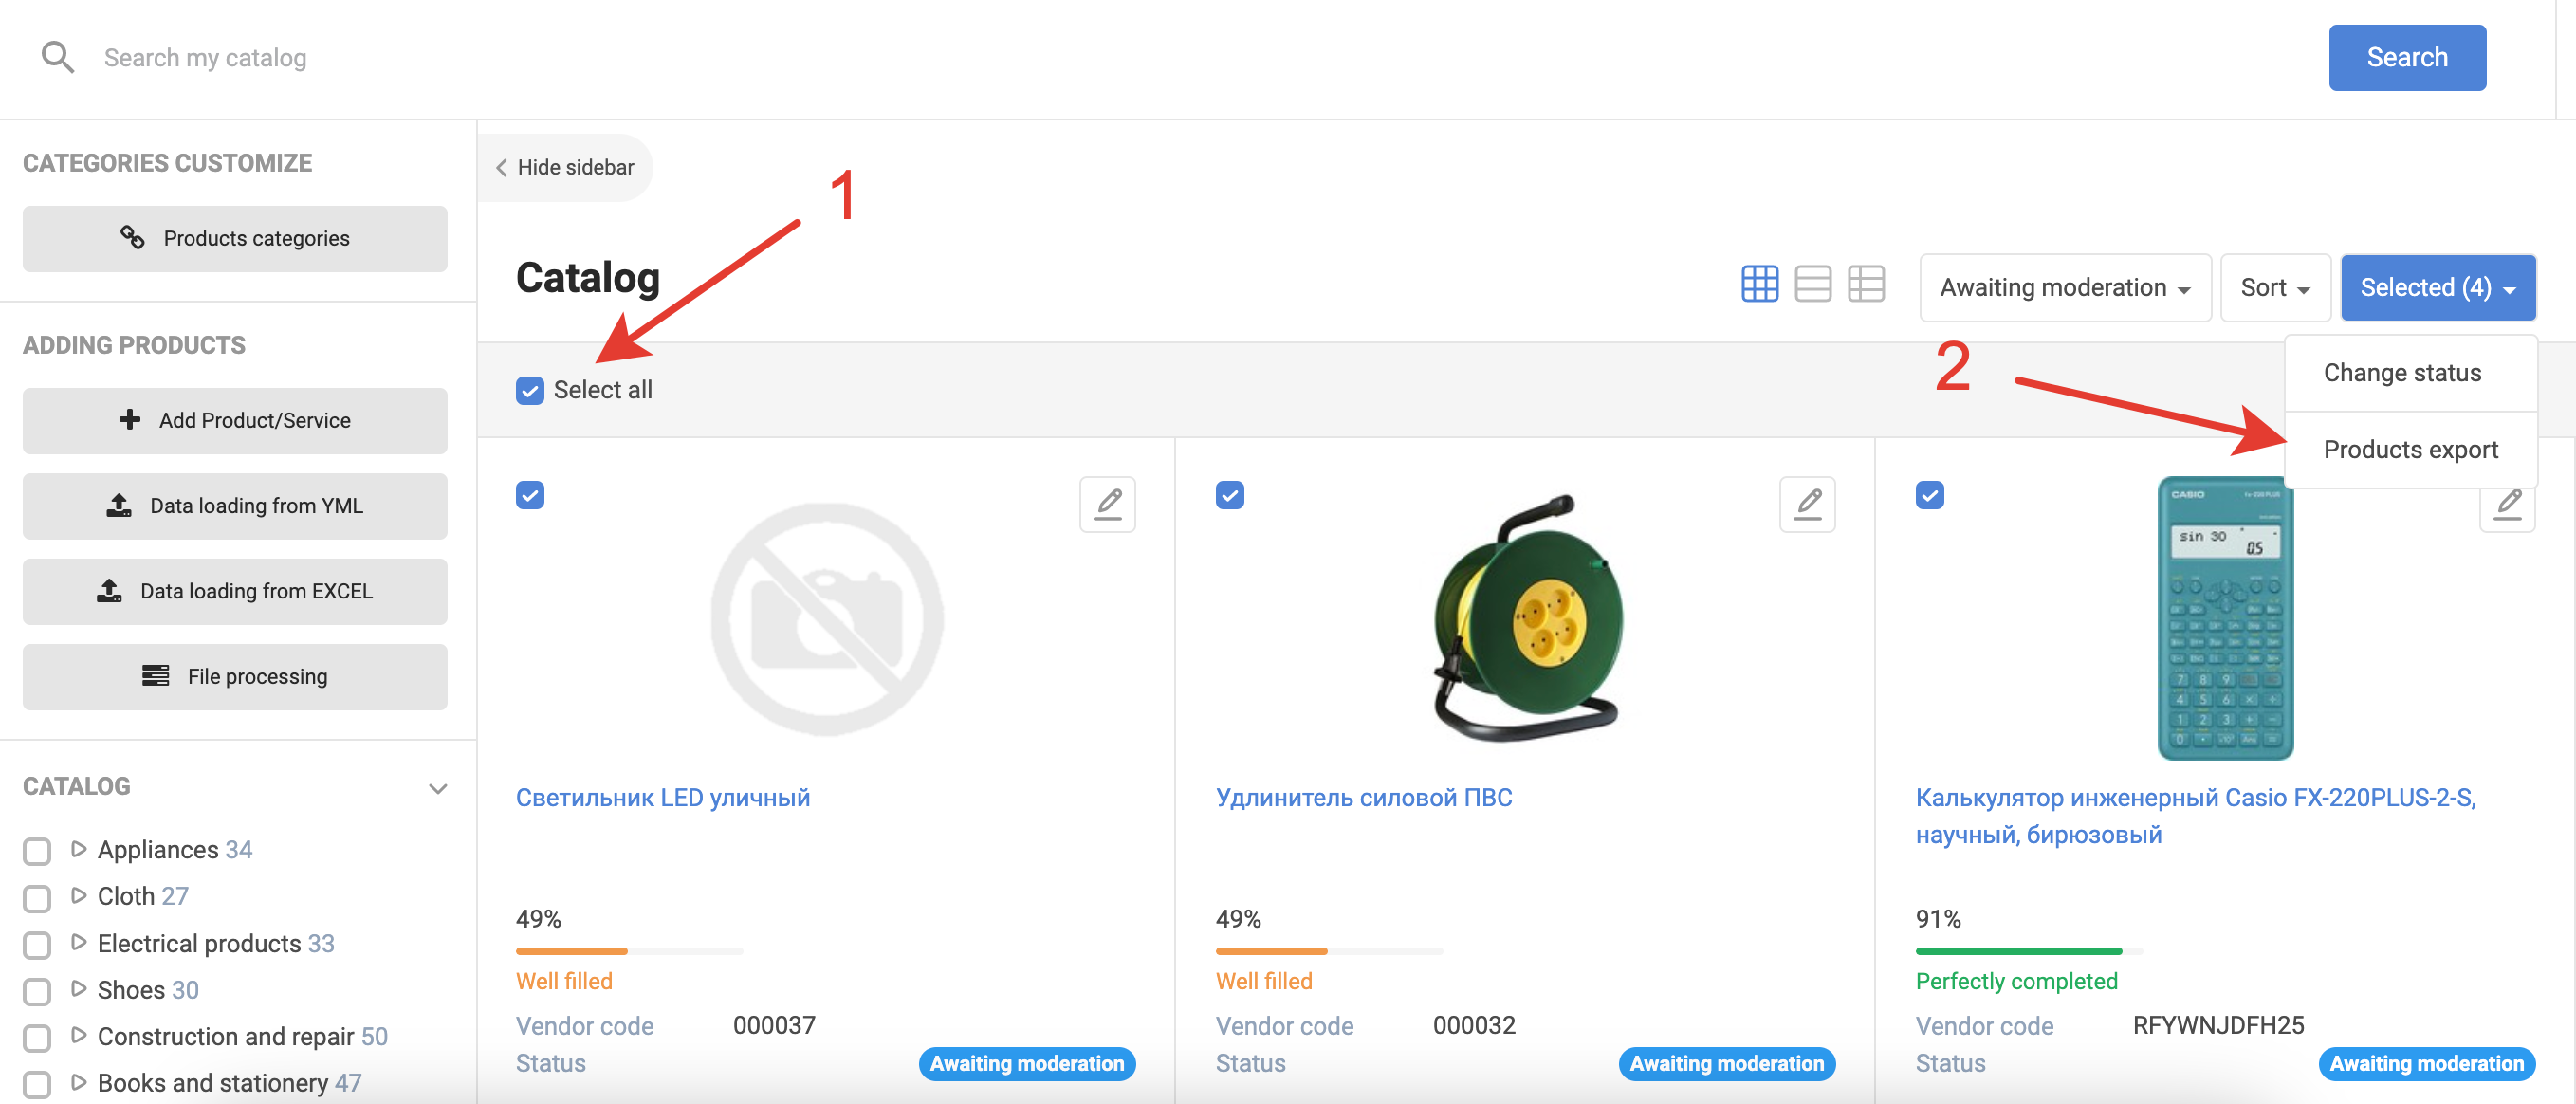This screenshot has height=1104, width=2576.
Task: Click the magnifying glass search icon
Action: point(57,57)
